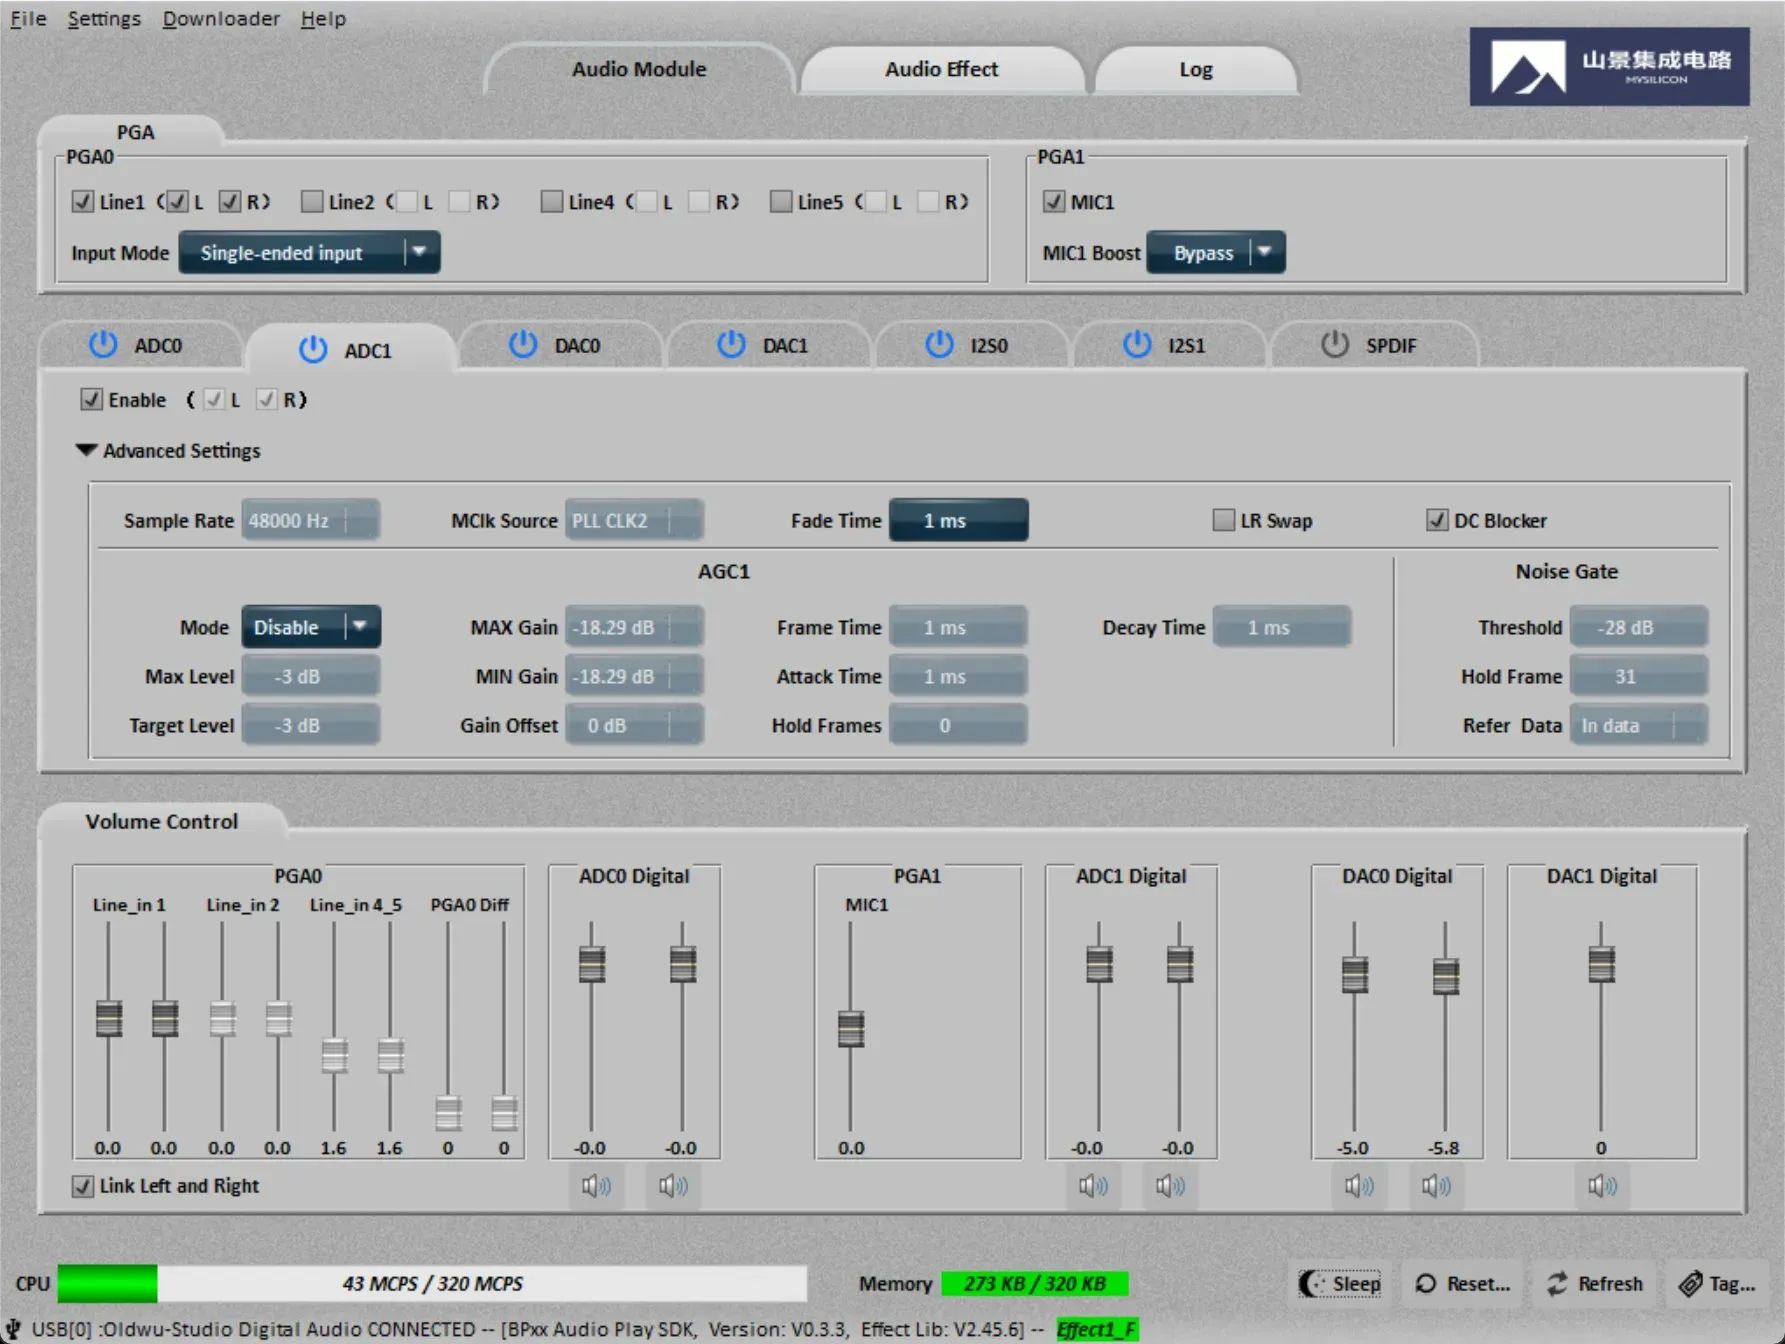
Task: Click the Refresh button
Action: tap(1595, 1284)
